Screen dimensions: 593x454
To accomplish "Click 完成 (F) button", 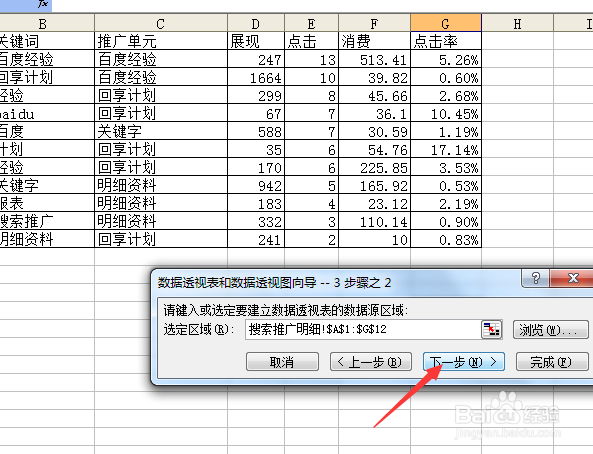I will (x=552, y=362).
